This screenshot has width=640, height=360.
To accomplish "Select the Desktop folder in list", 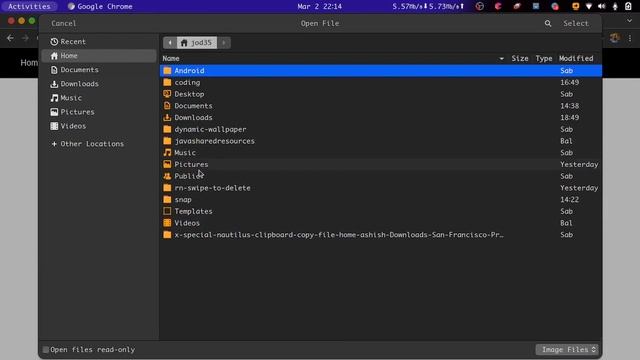I will click(x=381, y=94).
